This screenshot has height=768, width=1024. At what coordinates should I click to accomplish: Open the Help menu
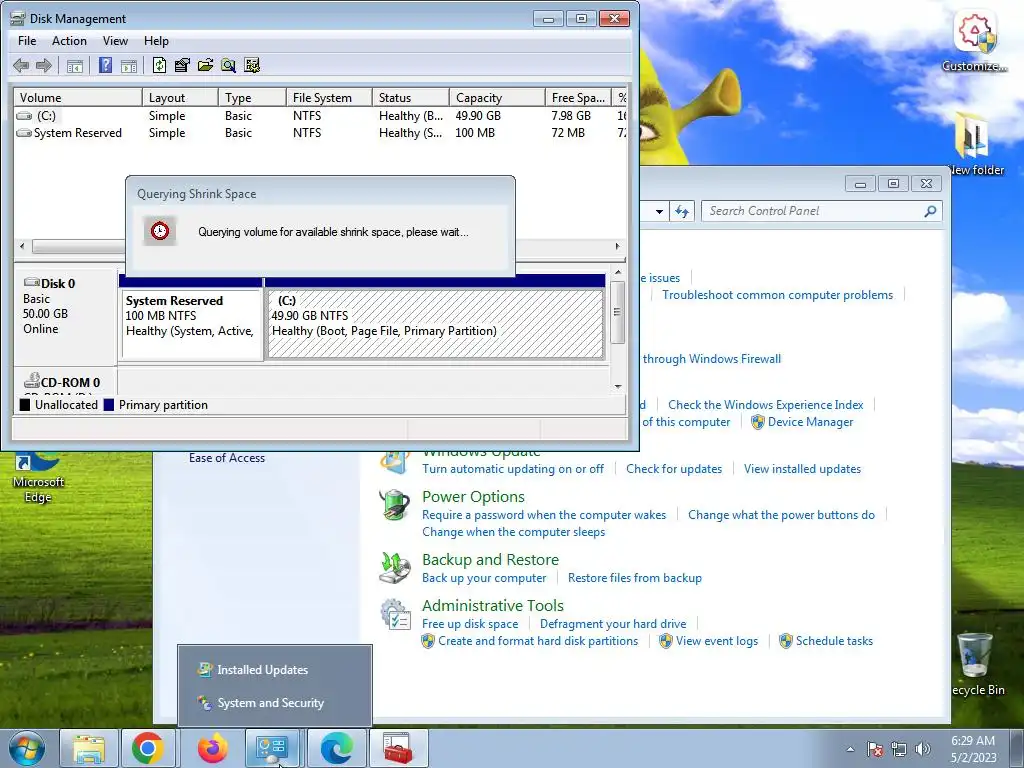coord(156,40)
